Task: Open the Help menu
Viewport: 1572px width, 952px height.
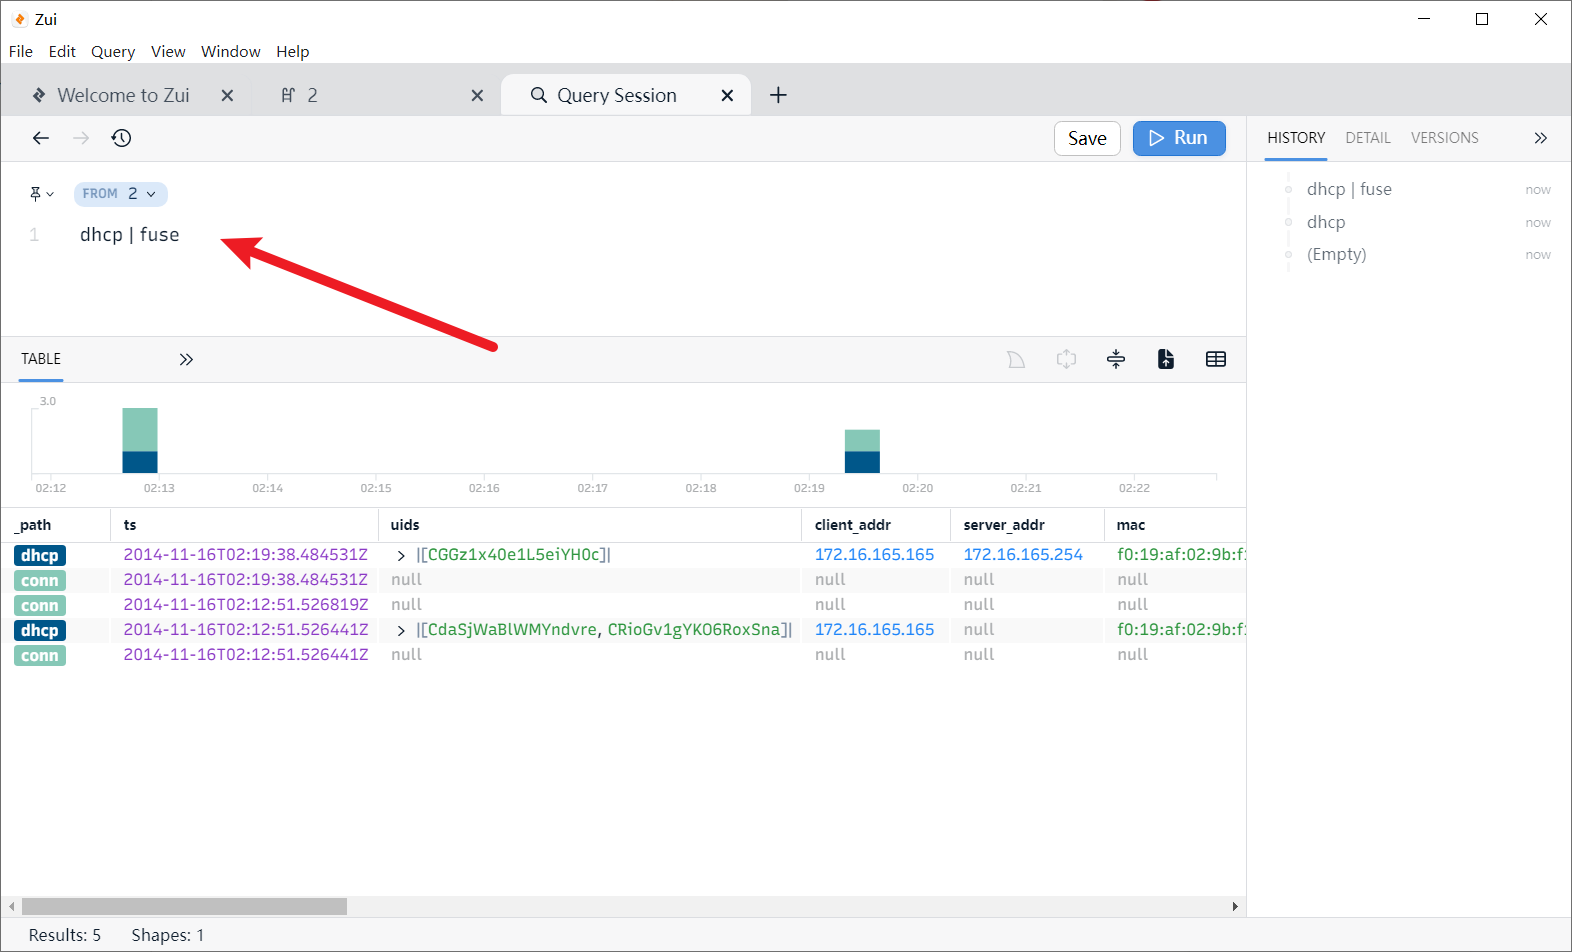Action: coord(293,51)
